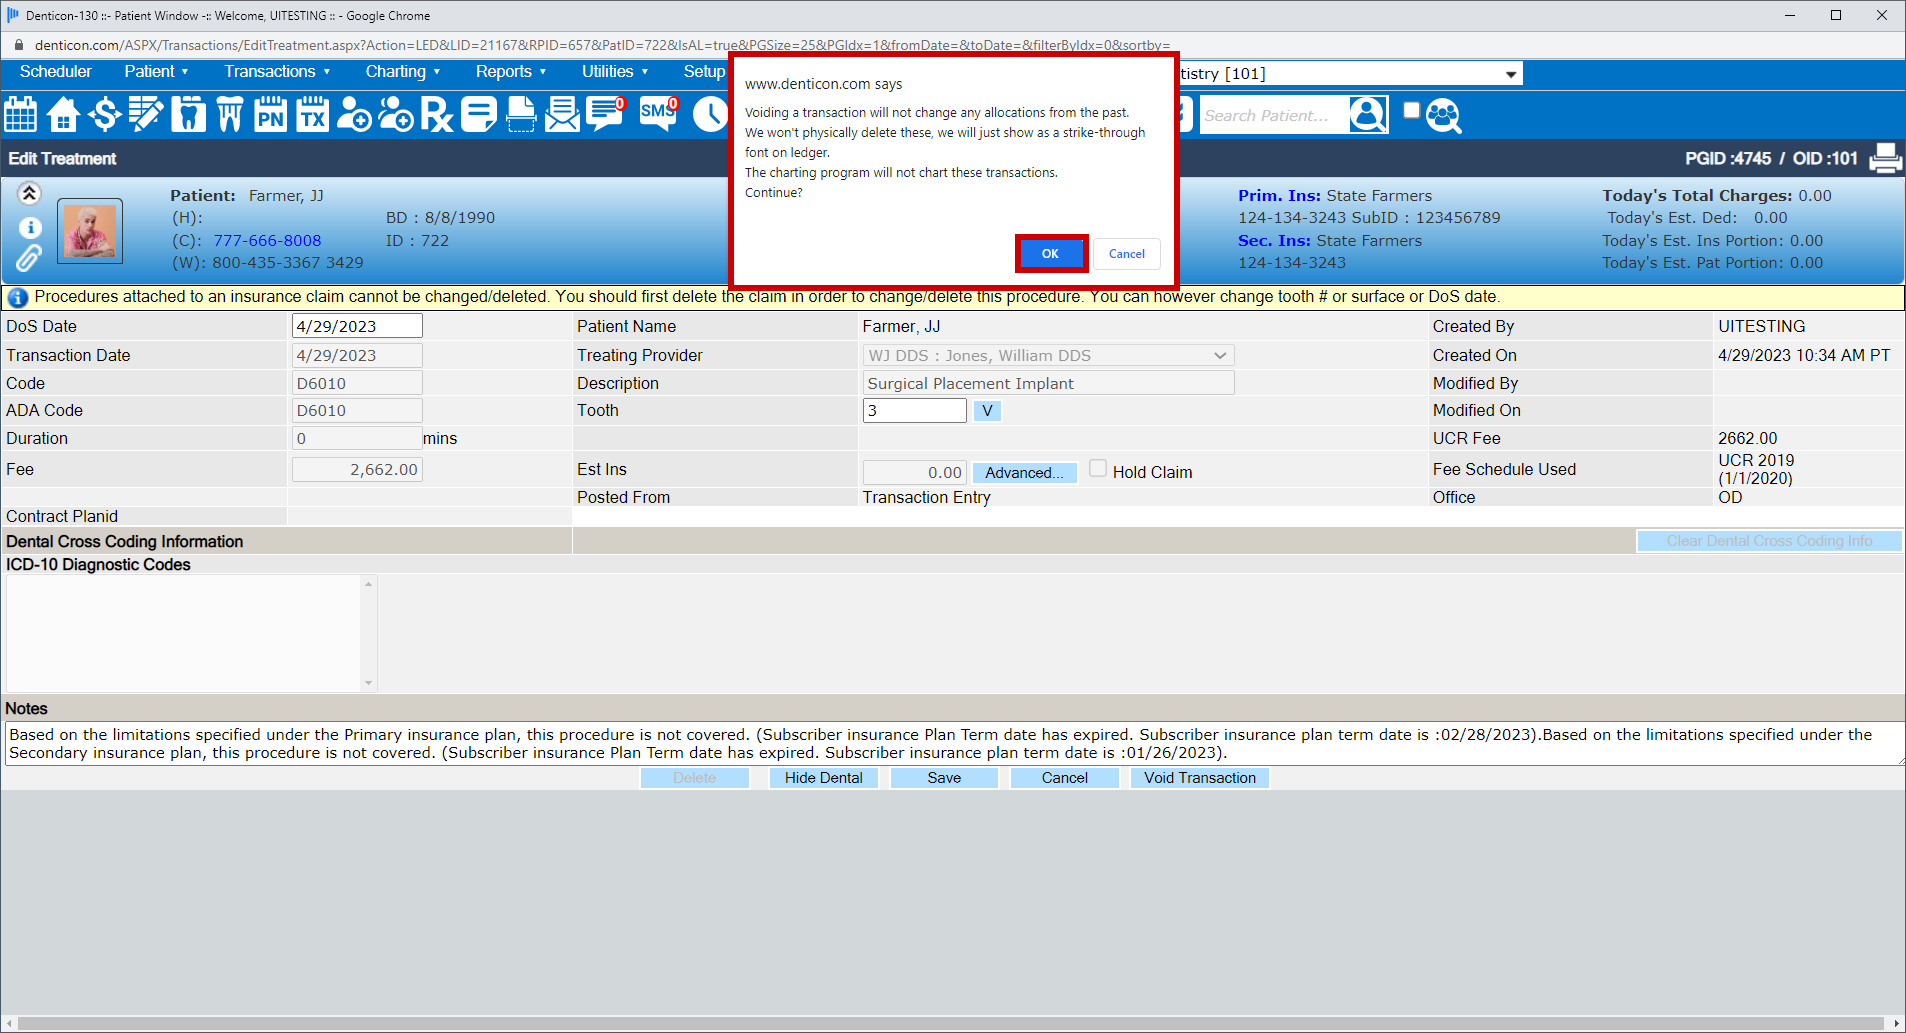1906x1033 pixels.
Task: Enable the Hold Claim checkbox
Action: [x=1097, y=468]
